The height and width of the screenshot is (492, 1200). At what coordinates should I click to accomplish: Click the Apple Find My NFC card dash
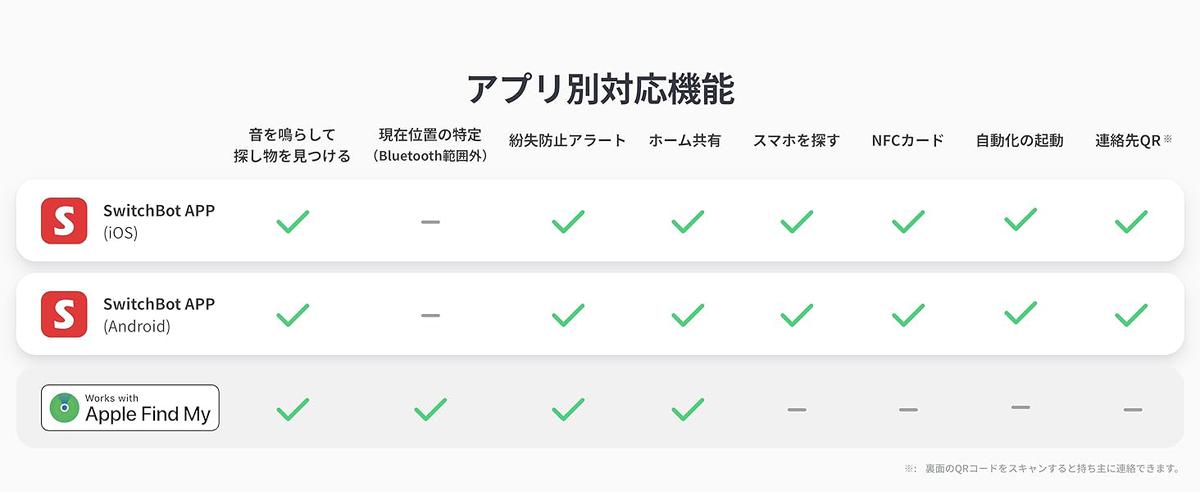click(908, 409)
